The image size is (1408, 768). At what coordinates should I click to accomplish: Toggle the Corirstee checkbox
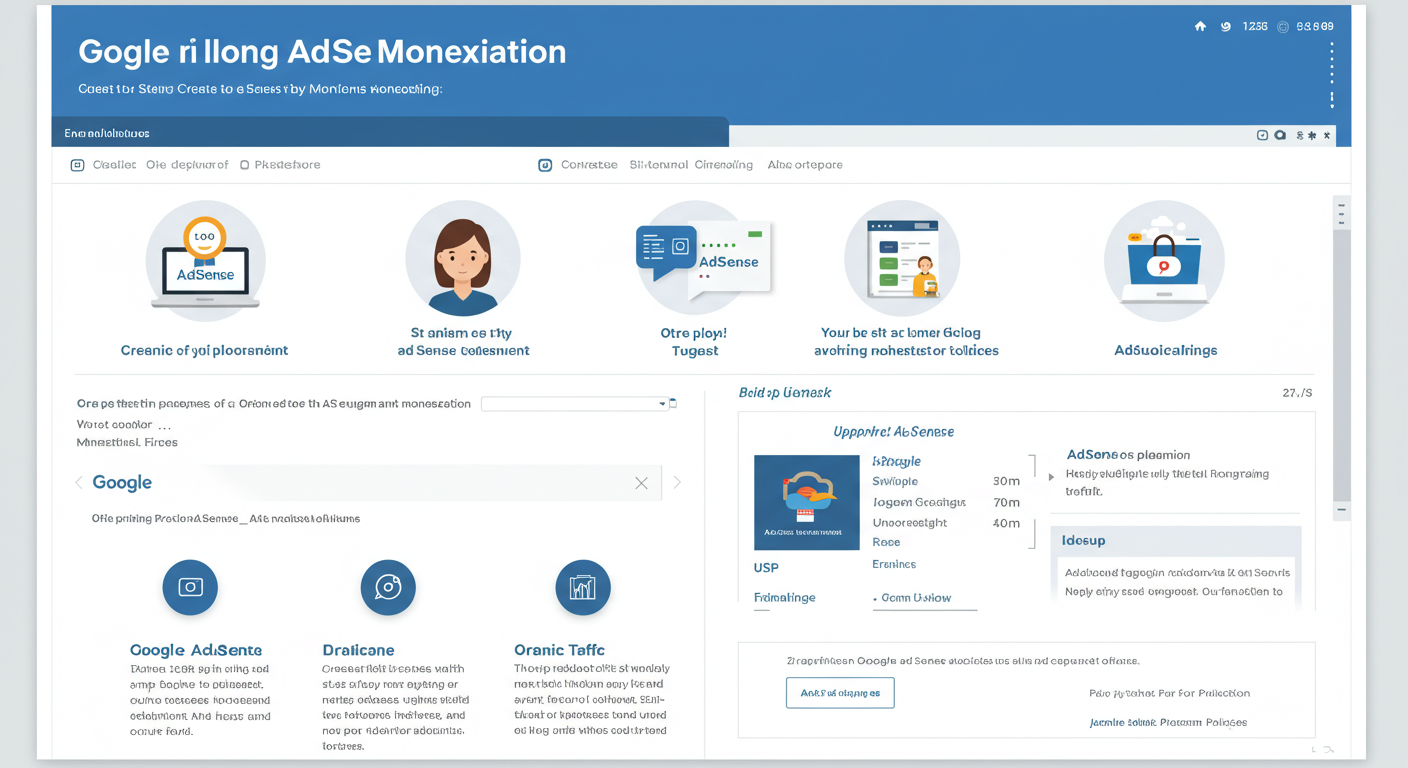coord(545,165)
